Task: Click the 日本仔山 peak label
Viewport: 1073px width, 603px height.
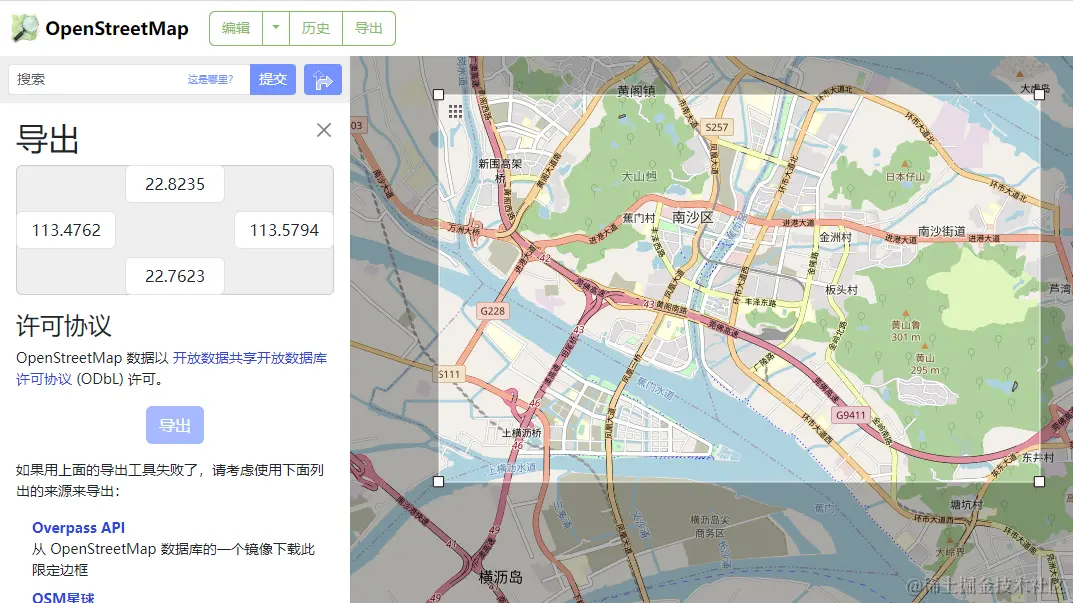Action: [905, 177]
